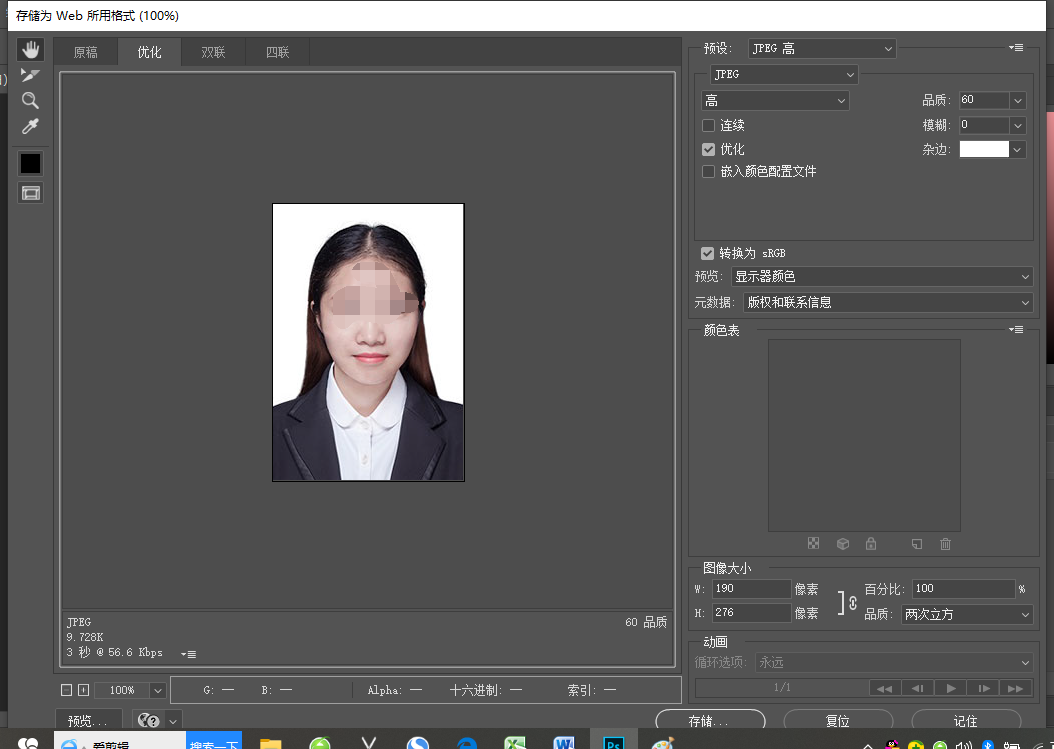Select the Slice Select tool
The width and height of the screenshot is (1054, 749).
tap(30, 75)
